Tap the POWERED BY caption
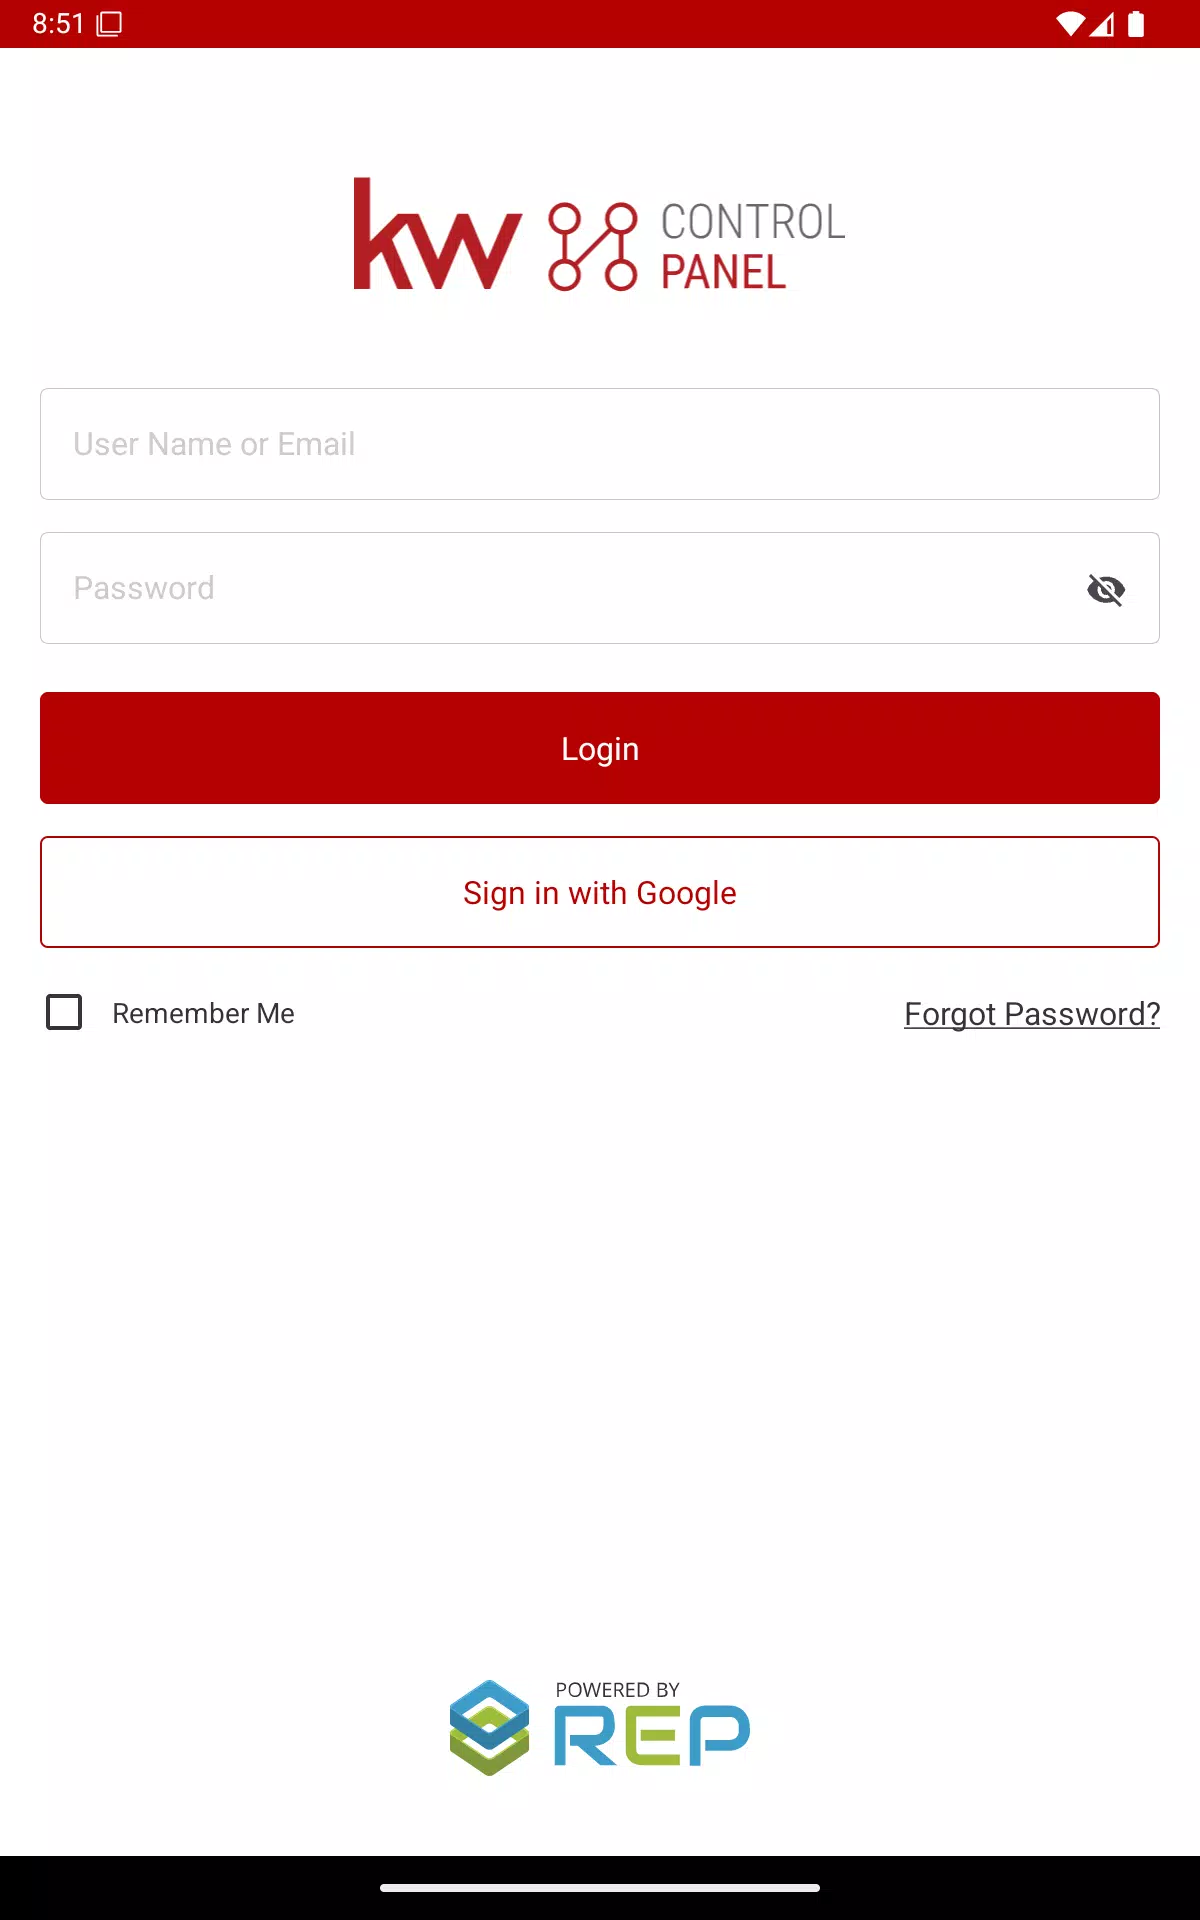This screenshot has width=1200, height=1920. pyautogui.click(x=617, y=1690)
